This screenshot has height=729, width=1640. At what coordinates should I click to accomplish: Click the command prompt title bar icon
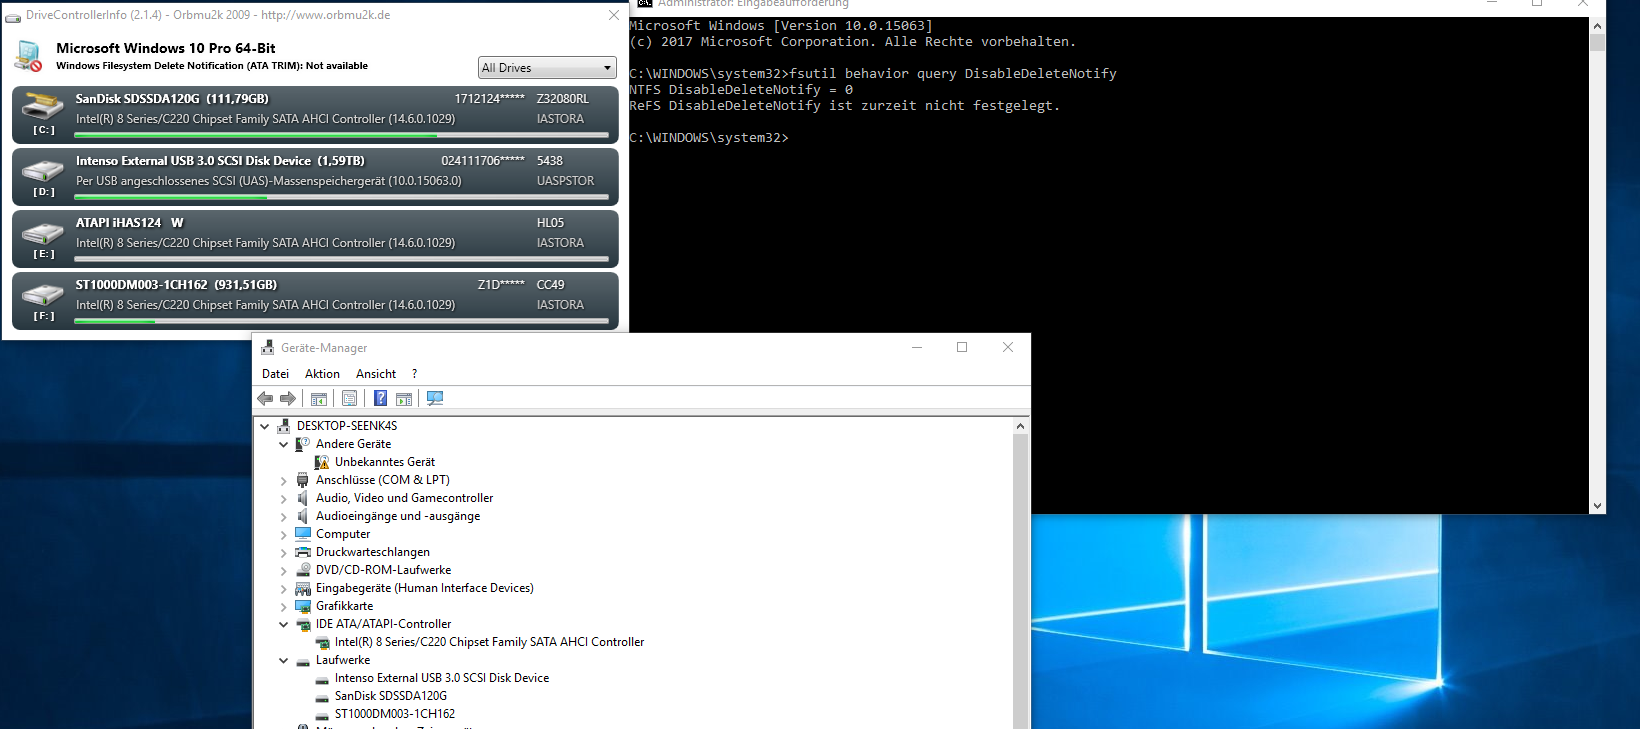[645, 4]
